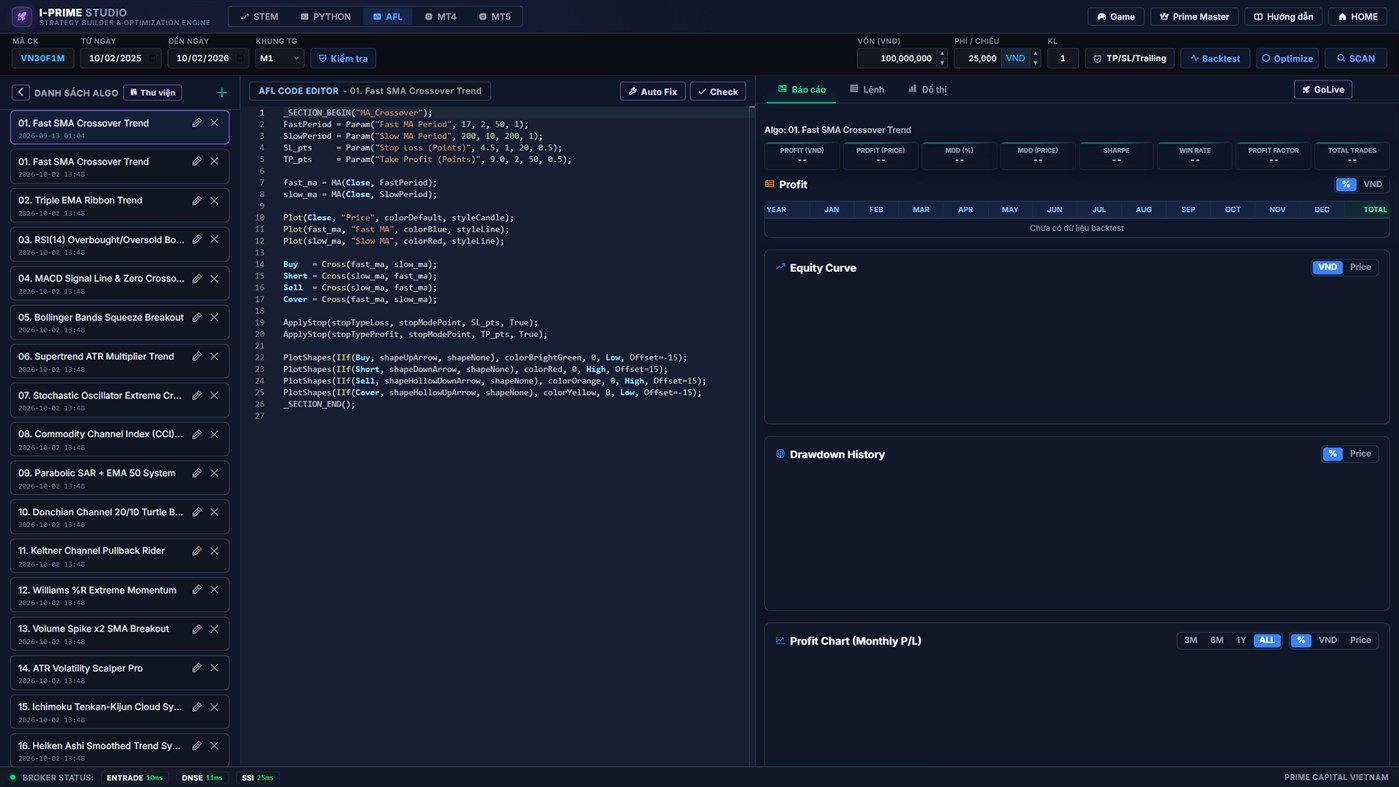Edit the 07. Stochastic Oscillator Extreme algo
The width and height of the screenshot is (1399, 787).
(x=197, y=395)
